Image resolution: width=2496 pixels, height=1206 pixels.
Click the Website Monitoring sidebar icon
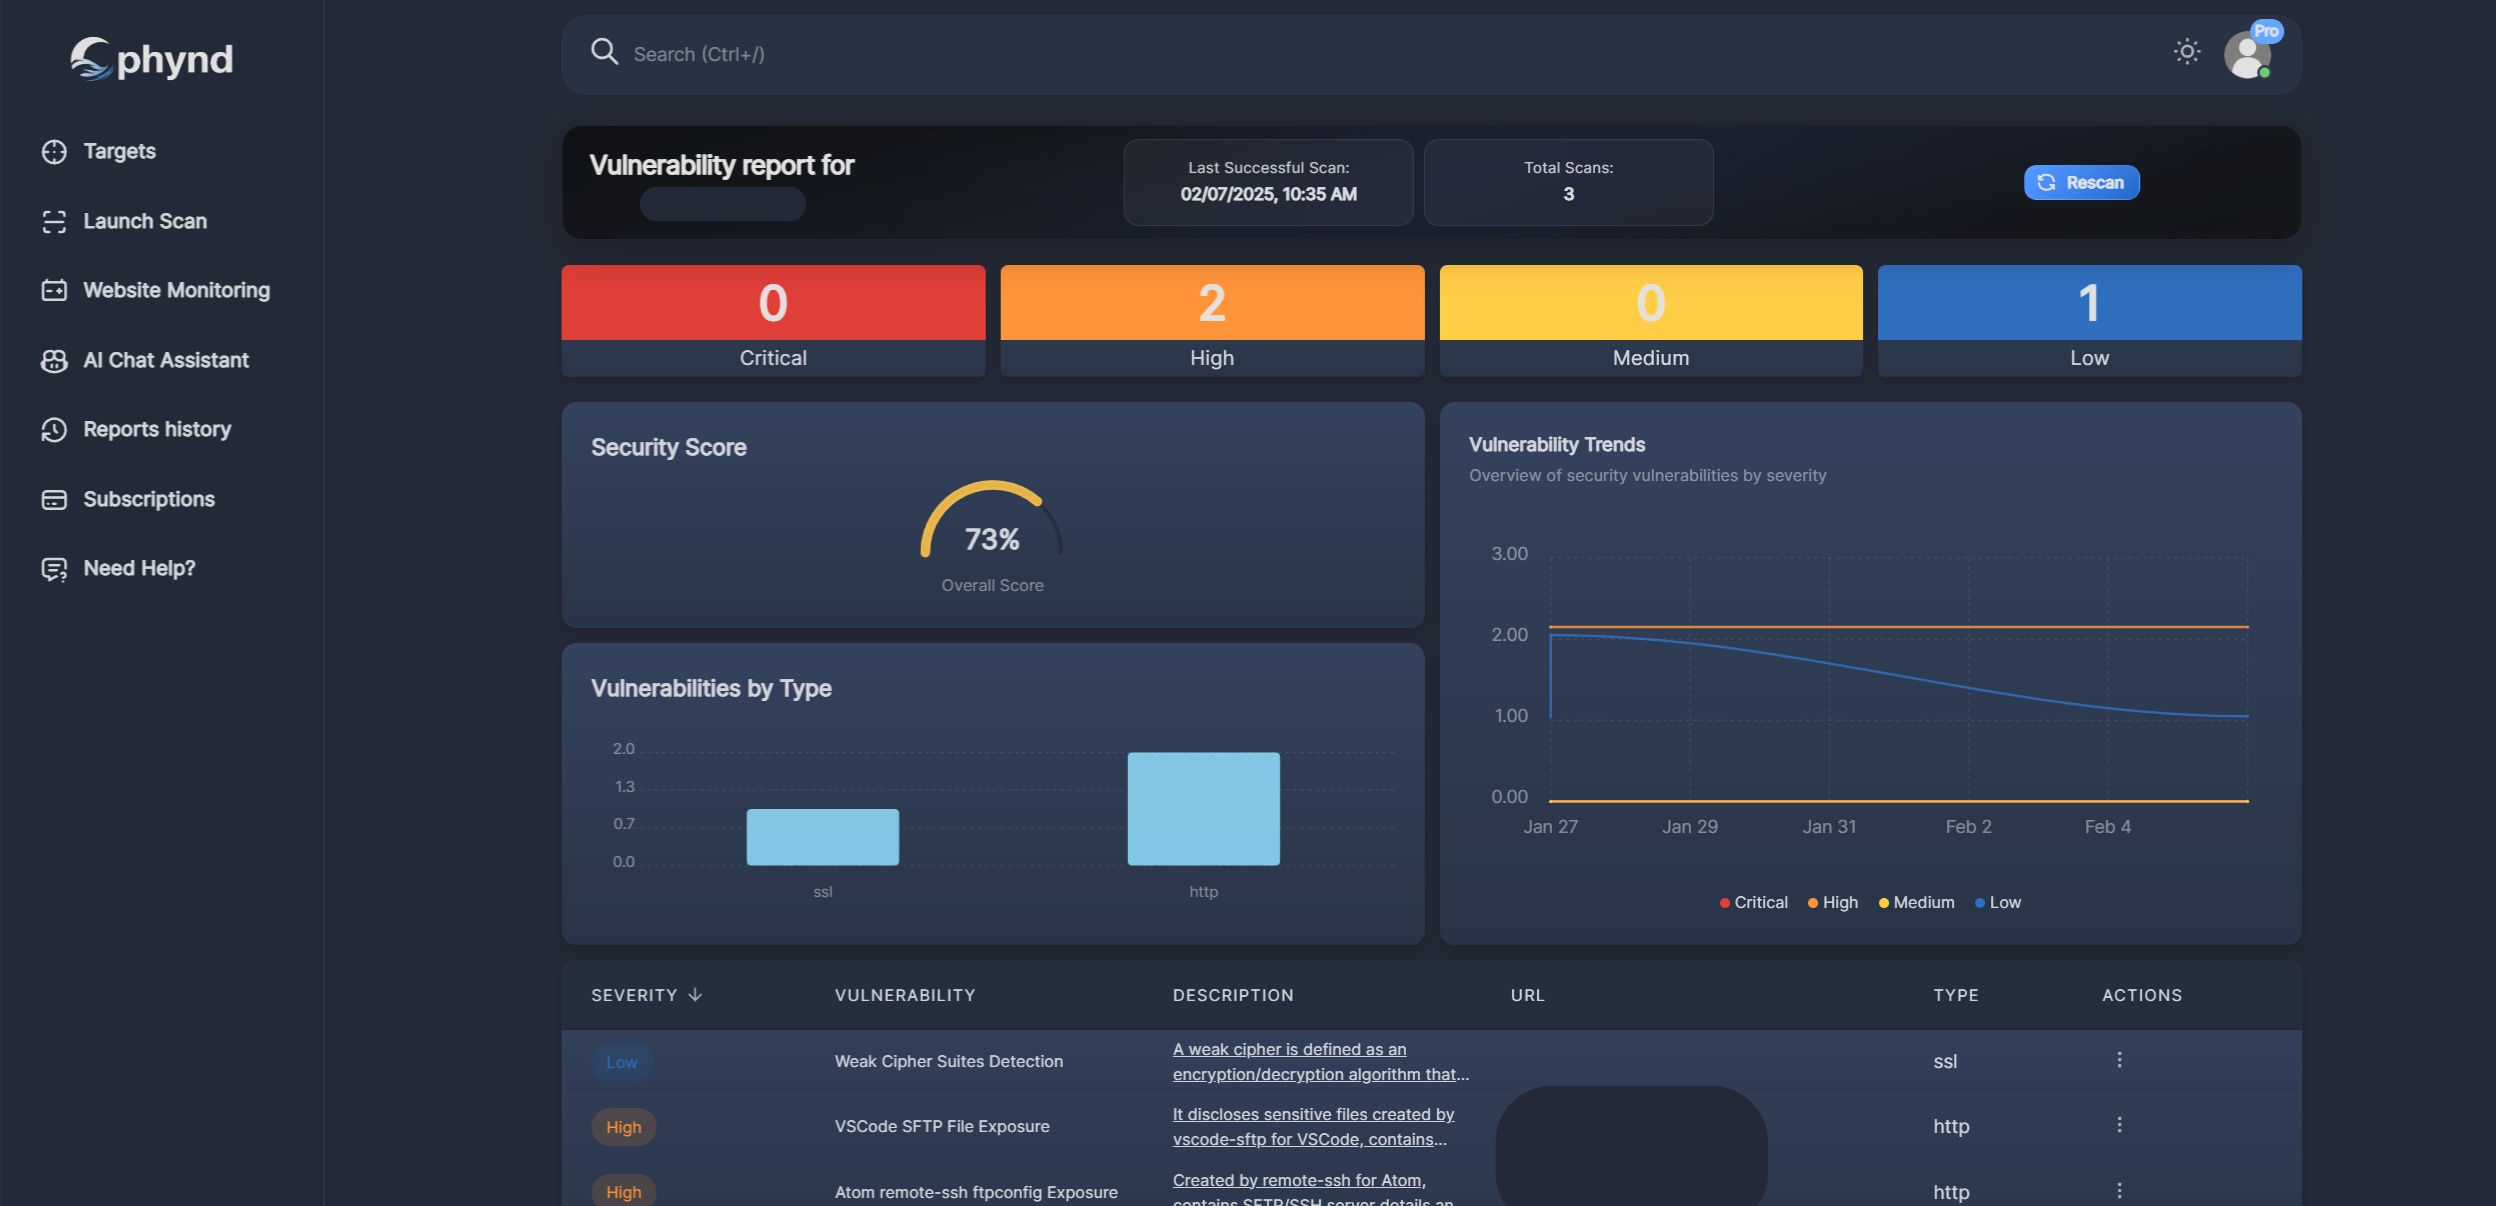54,291
